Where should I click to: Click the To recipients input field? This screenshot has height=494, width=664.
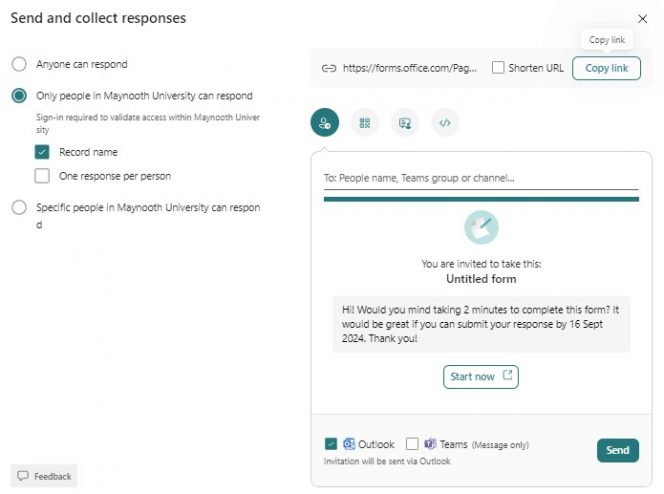[480, 178]
